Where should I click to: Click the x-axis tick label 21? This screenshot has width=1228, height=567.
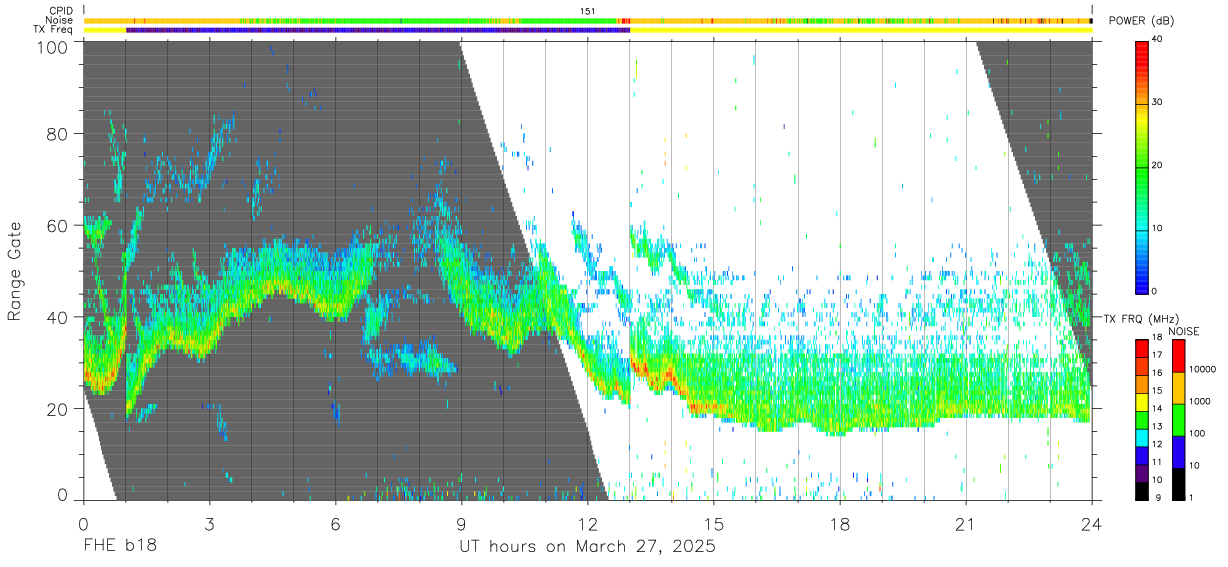coord(965,523)
